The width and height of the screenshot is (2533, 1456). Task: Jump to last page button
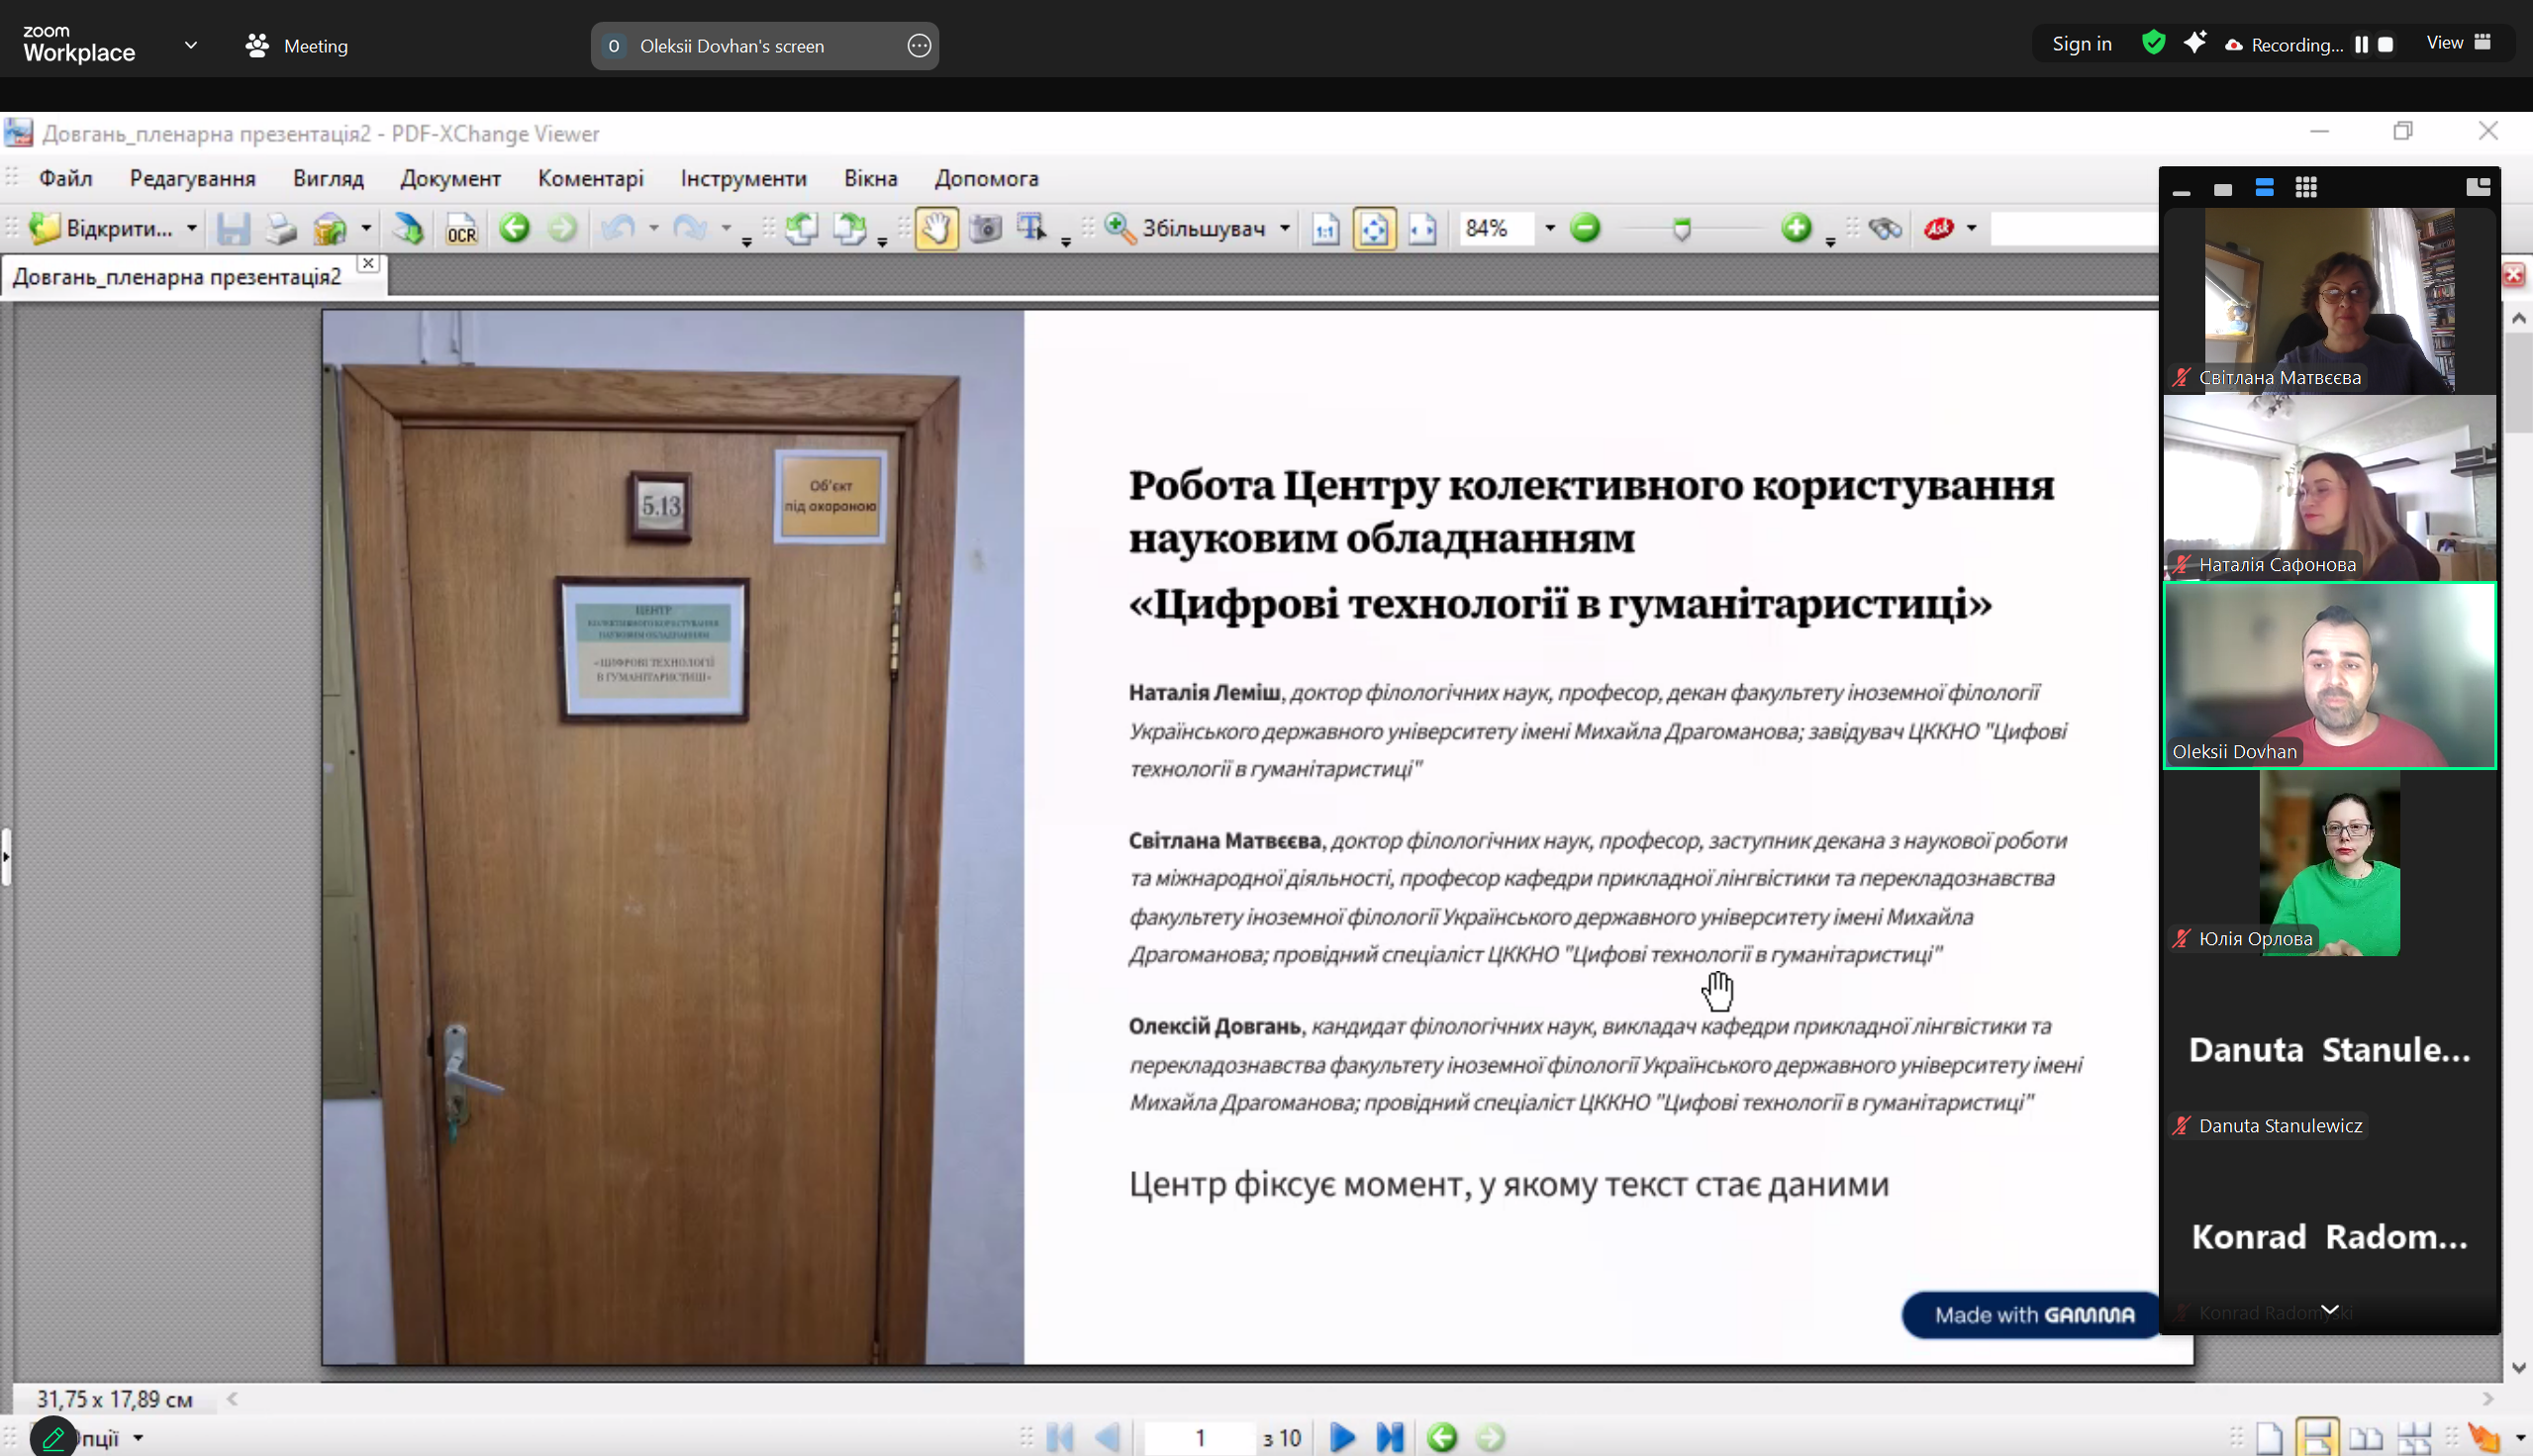pyautogui.click(x=1390, y=1438)
